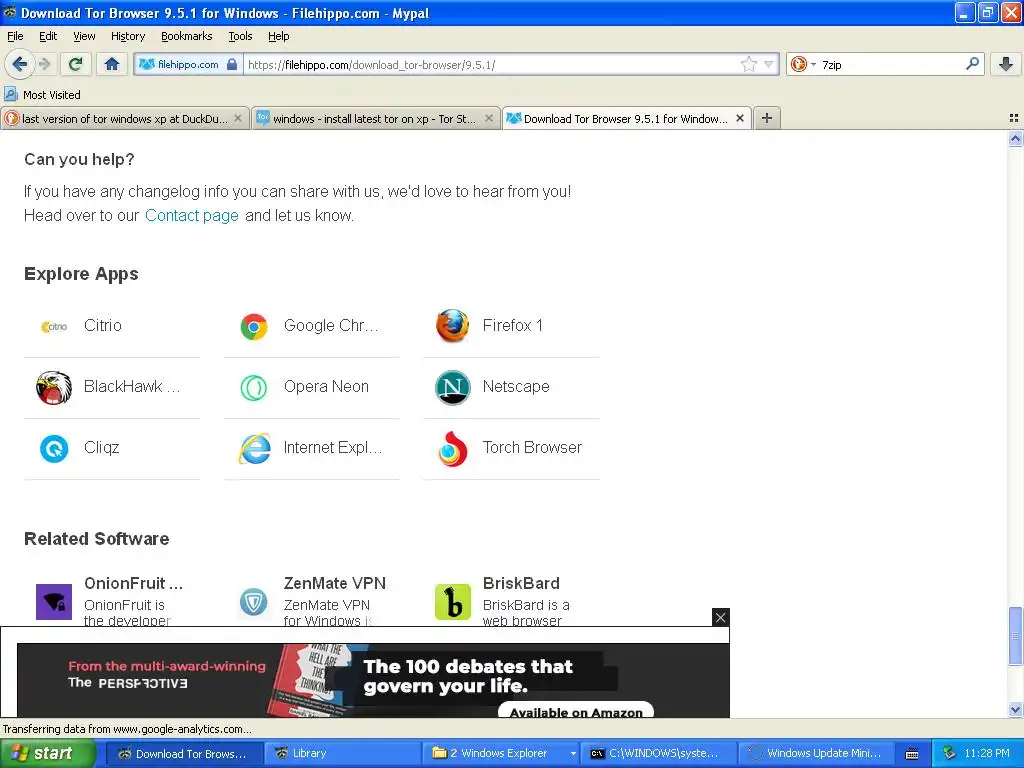Reload the page with the refresh icon

(76, 64)
